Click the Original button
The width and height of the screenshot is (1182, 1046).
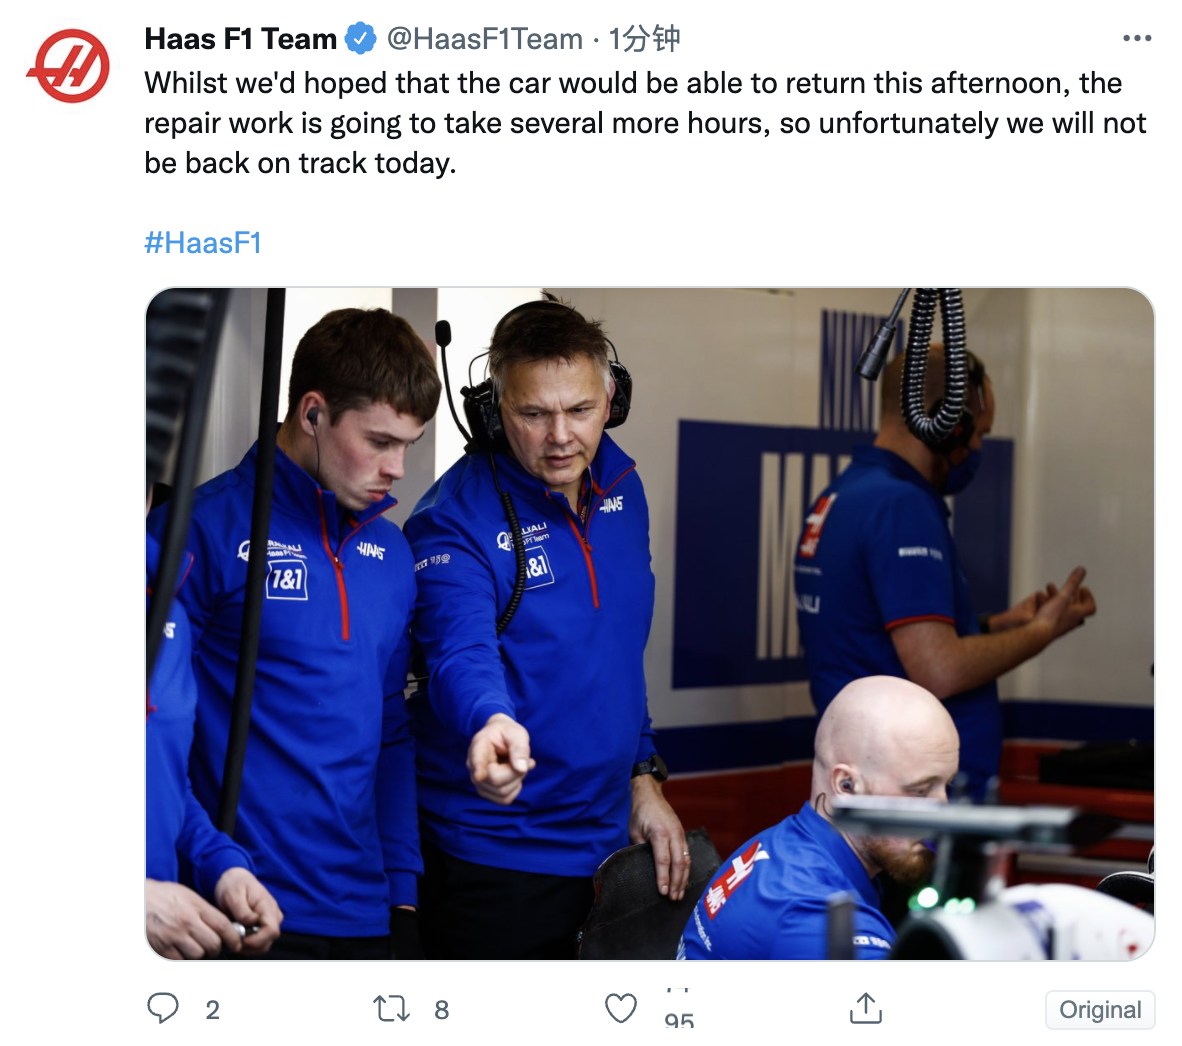tap(1100, 1010)
